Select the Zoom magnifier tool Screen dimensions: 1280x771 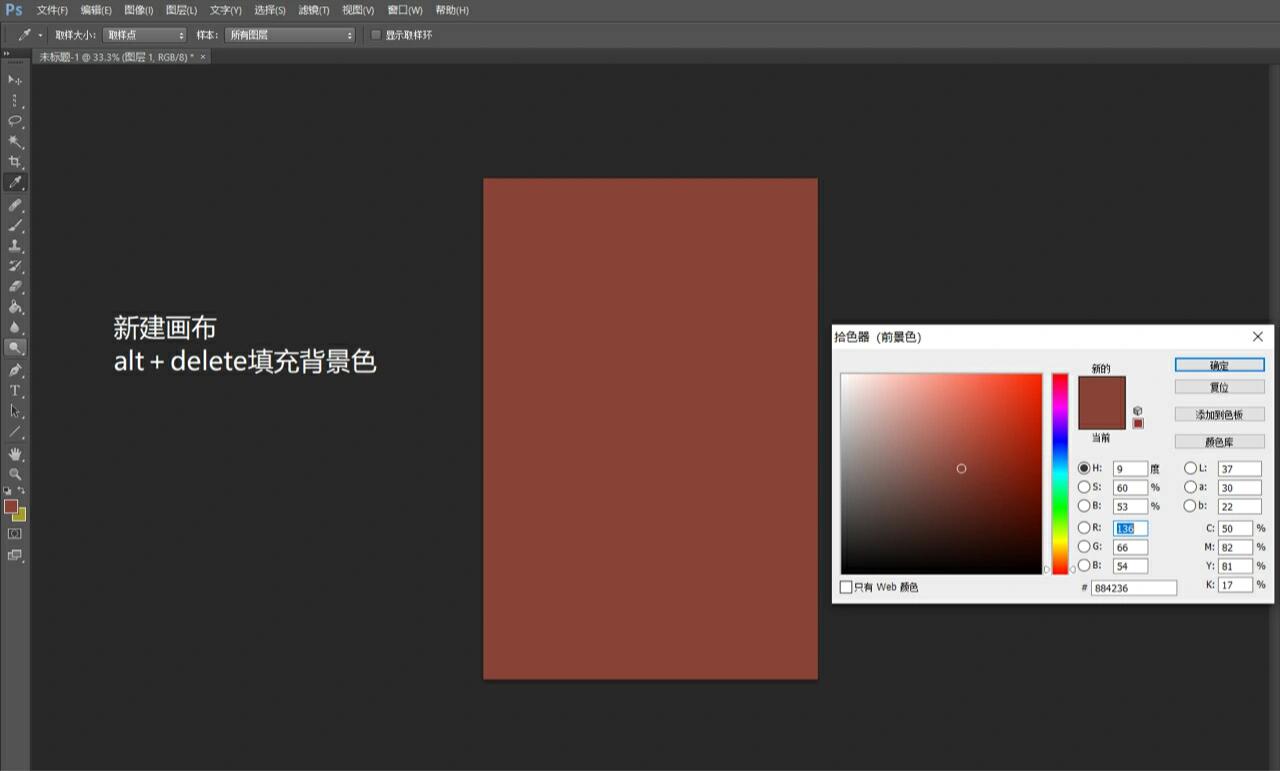click(x=15, y=474)
